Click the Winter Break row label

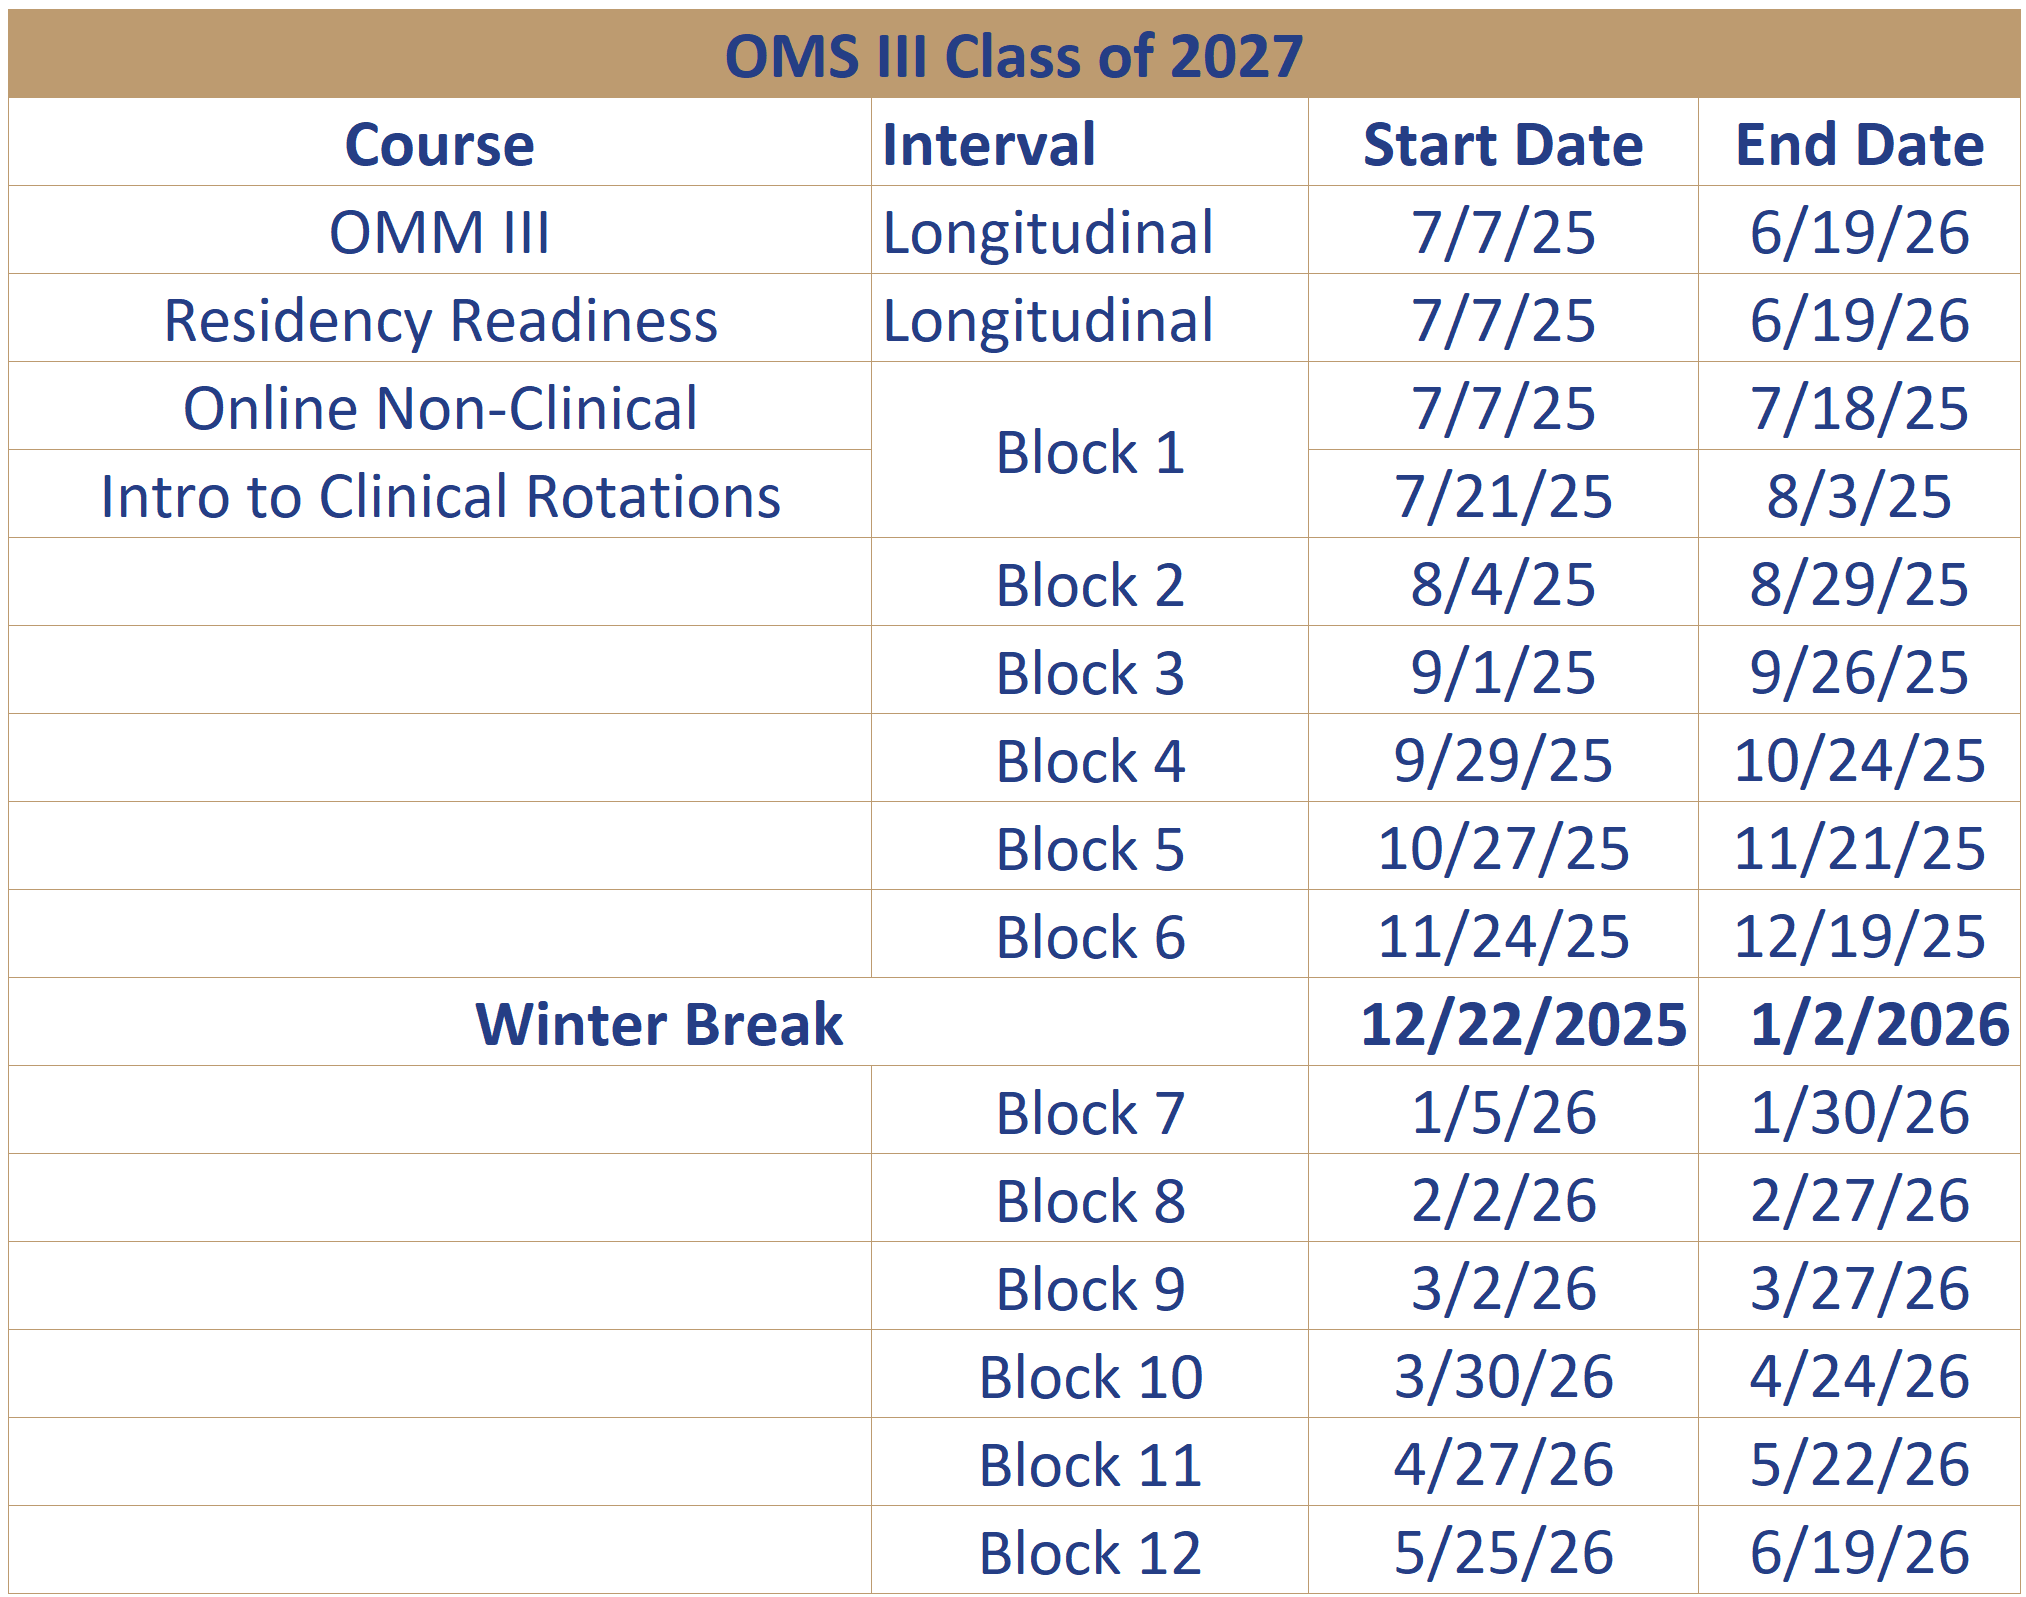point(659,1024)
